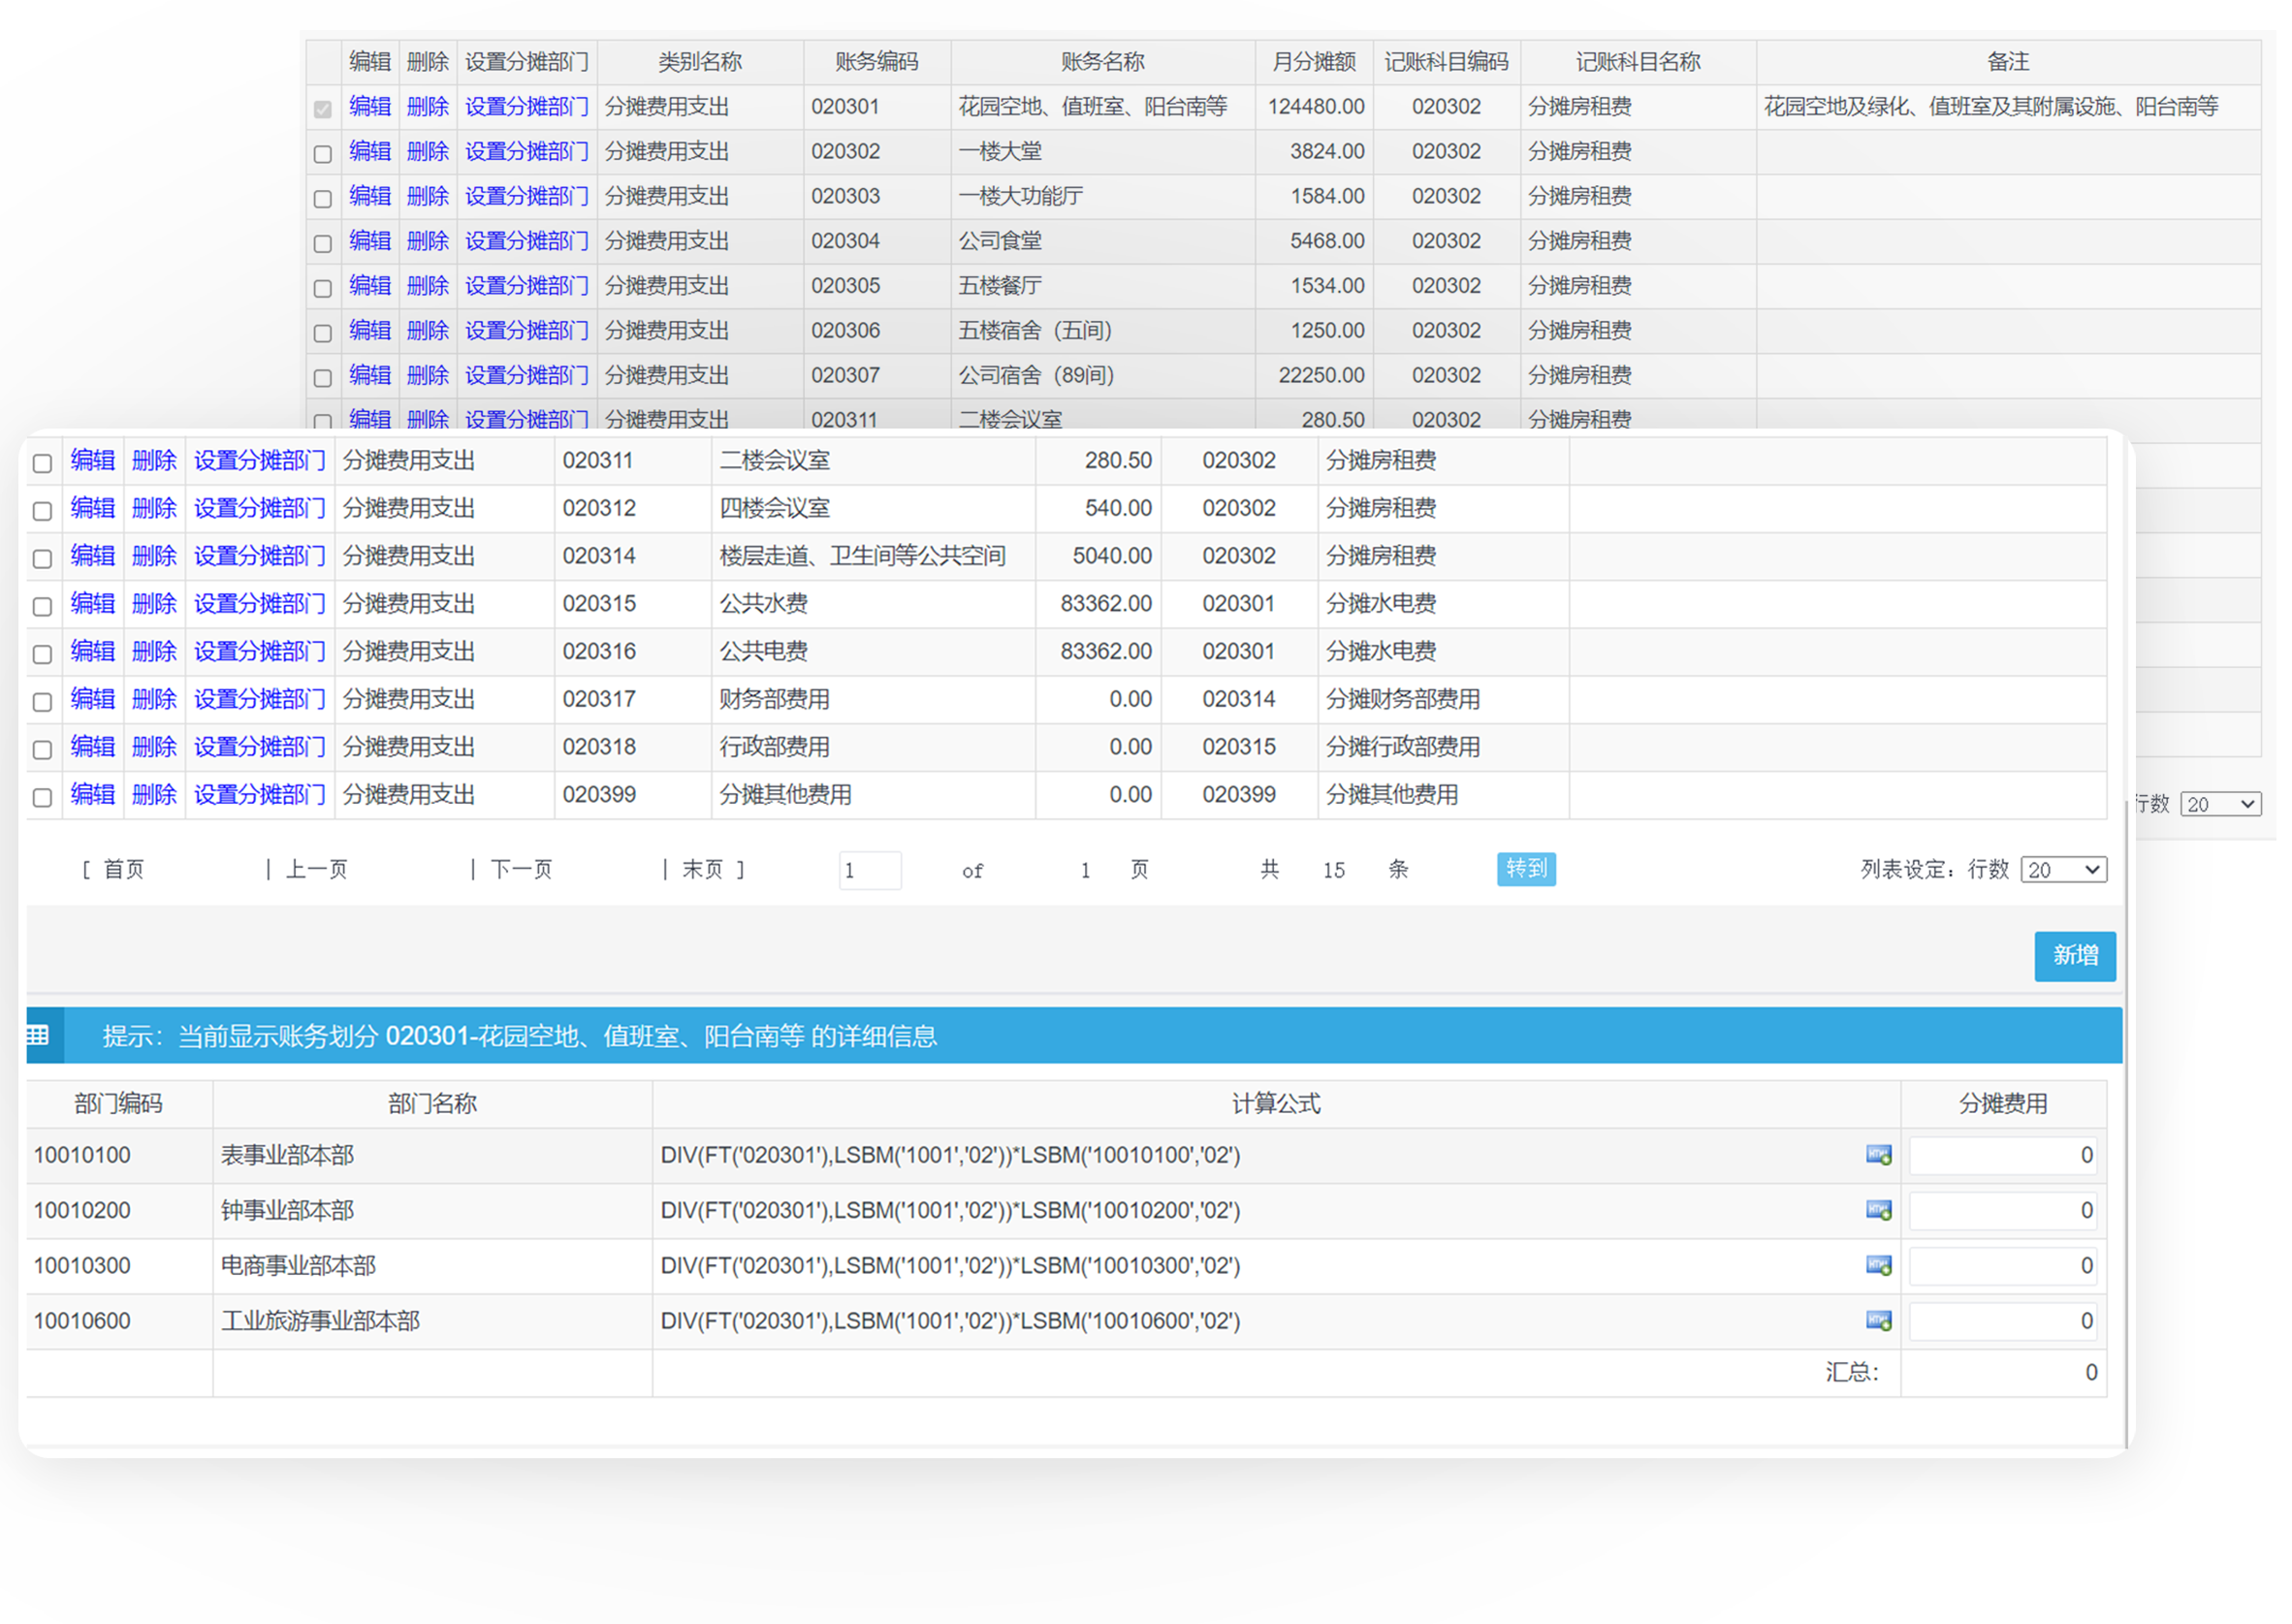The height and width of the screenshot is (1624, 2292).
Task: Go to 下一页 in pagination
Action: click(x=521, y=869)
